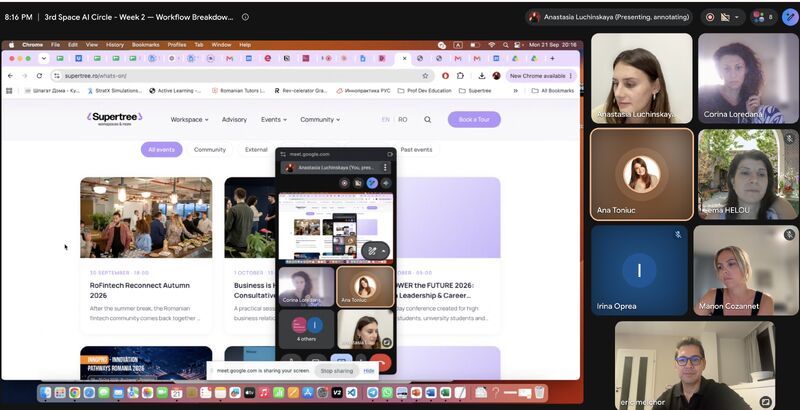
Task: End call with the red hang-up button
Action: (381, 363)
